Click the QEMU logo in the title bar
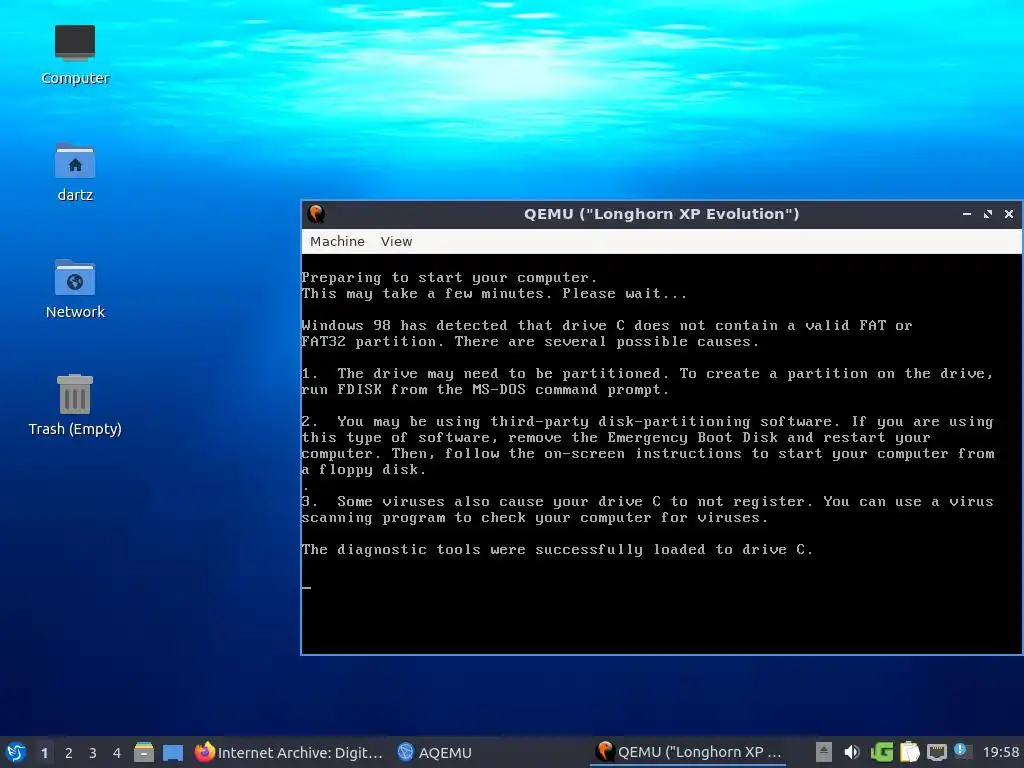This screenshot has height=768, width=1024. 317,214
